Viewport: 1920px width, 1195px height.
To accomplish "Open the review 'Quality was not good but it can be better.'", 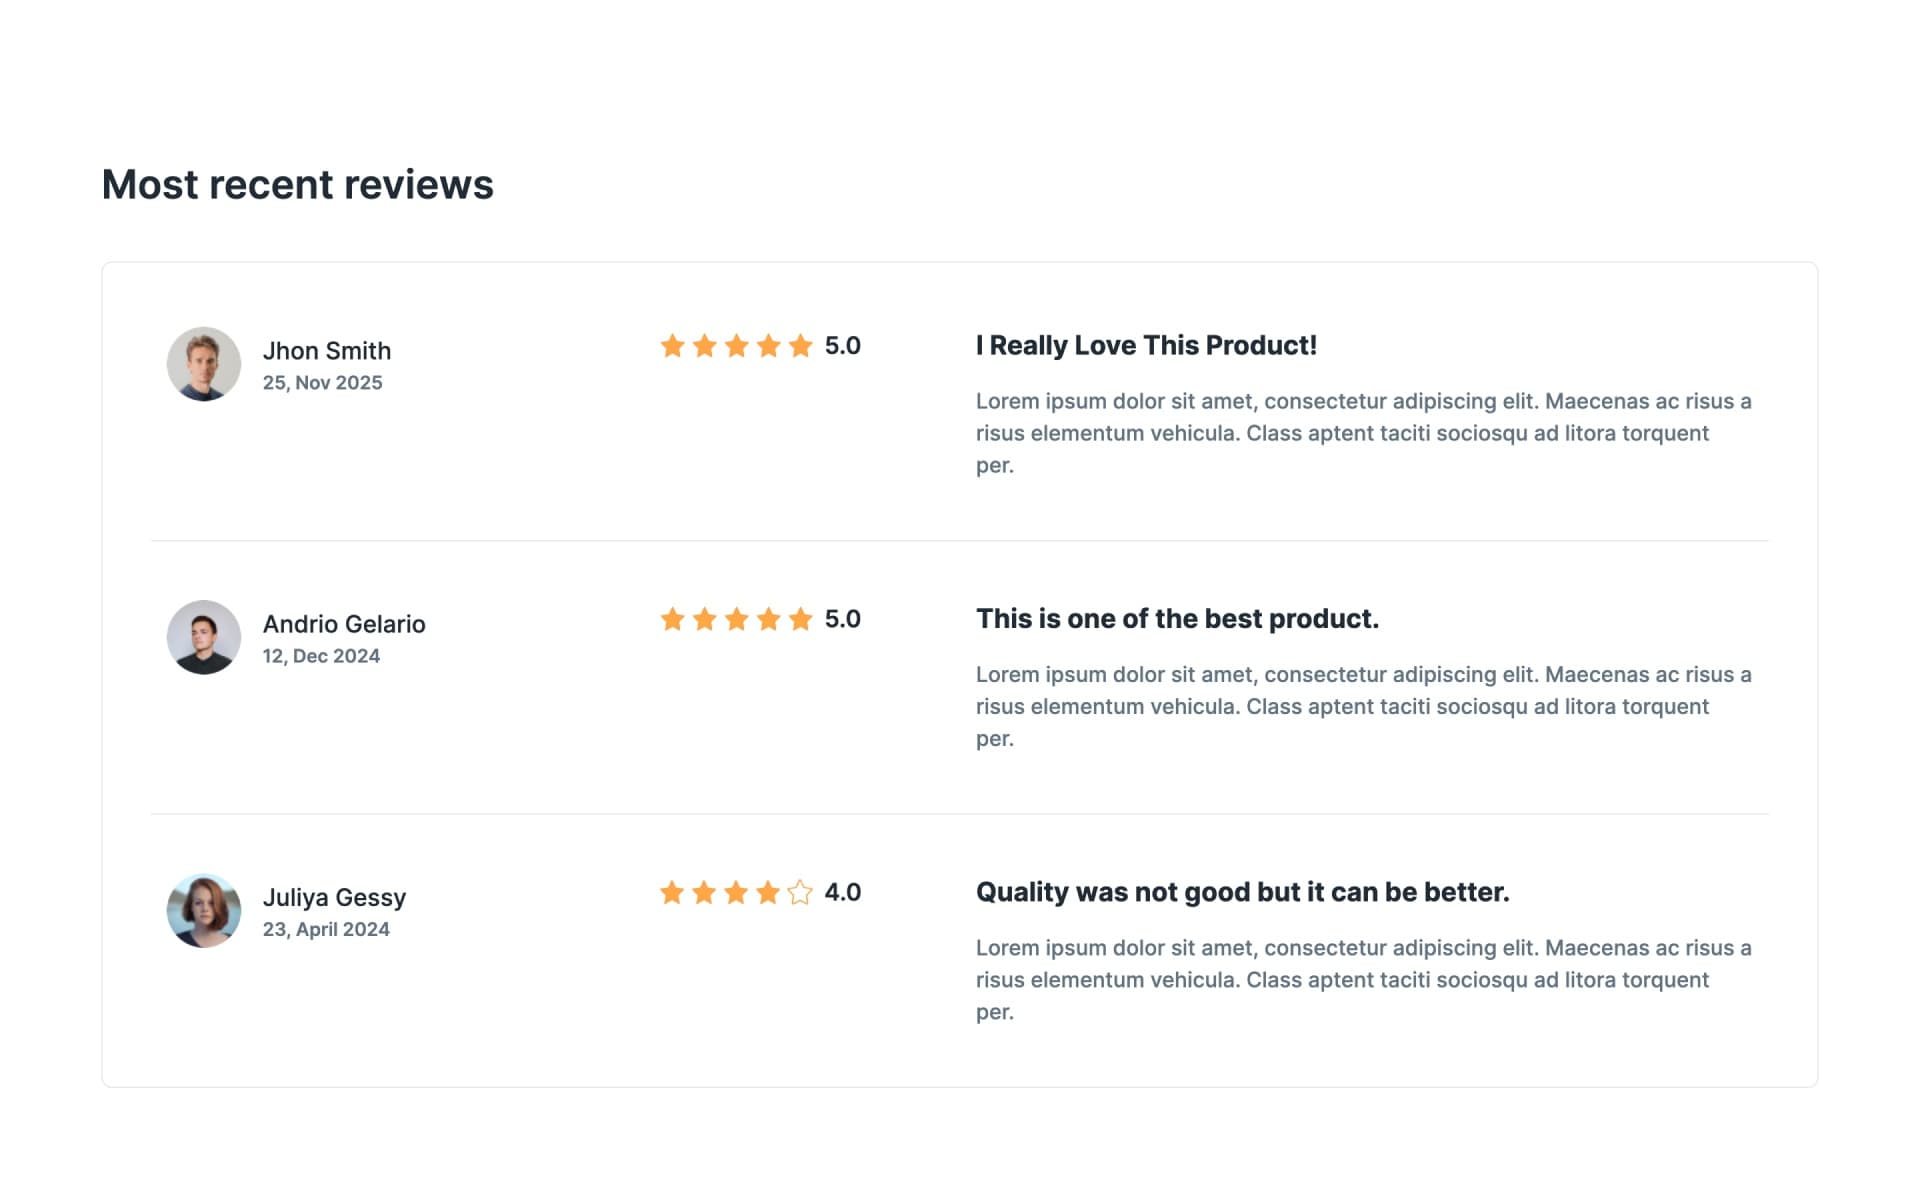I will [1243, 891].
